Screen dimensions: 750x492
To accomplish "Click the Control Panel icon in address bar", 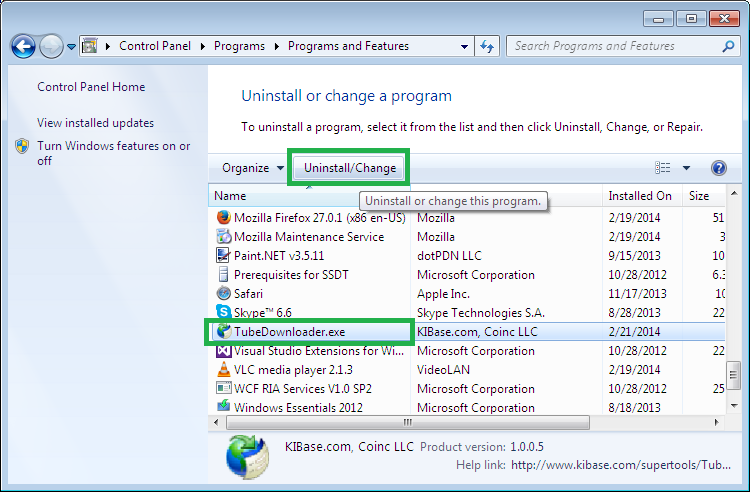I will point(89,46).
